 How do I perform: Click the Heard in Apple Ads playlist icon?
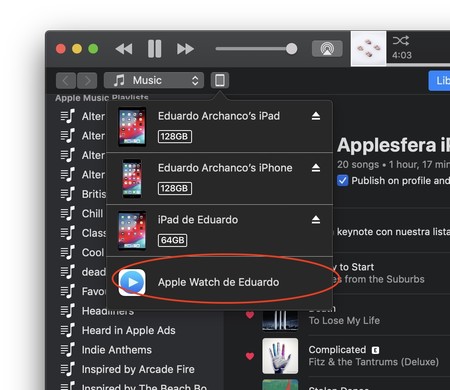point(68,330)
